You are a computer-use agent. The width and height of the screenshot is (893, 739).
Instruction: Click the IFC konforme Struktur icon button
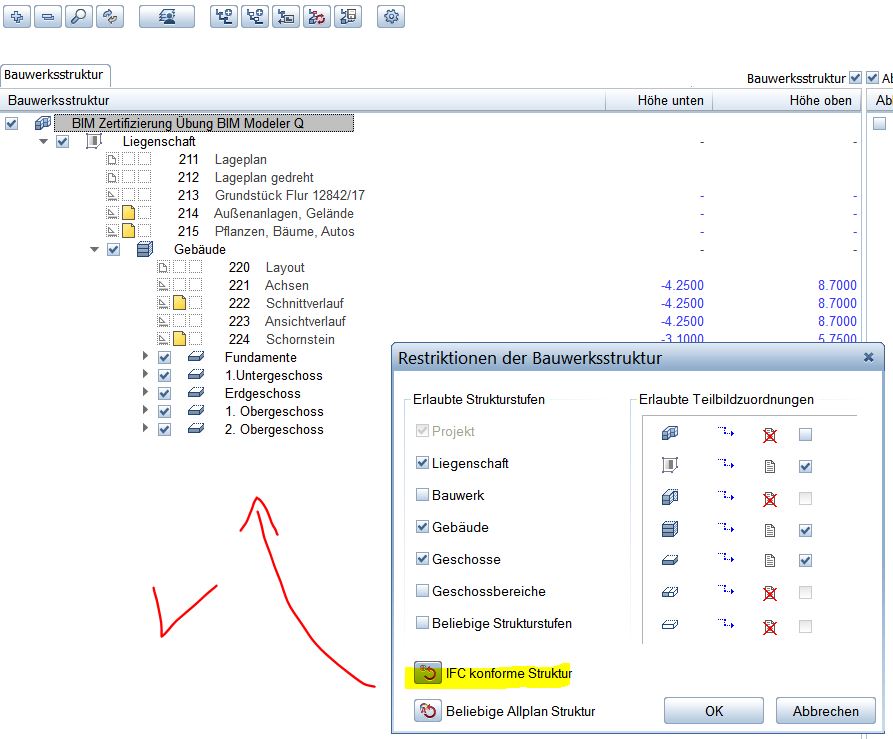428,673
